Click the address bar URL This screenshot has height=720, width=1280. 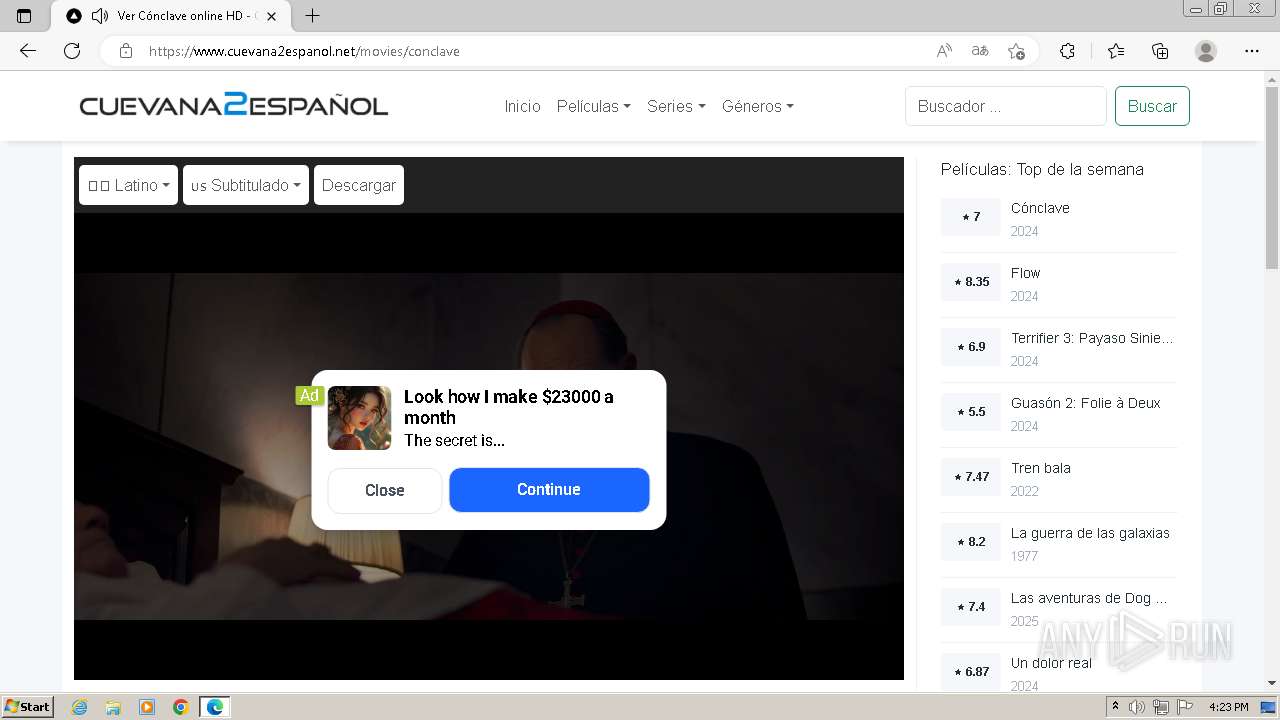pyautogui.click(x=304, y=51)
